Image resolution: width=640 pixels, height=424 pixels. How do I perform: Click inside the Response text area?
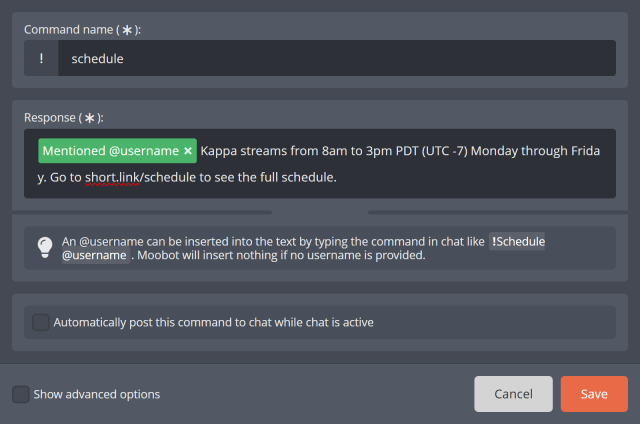[x=320, y=164]
